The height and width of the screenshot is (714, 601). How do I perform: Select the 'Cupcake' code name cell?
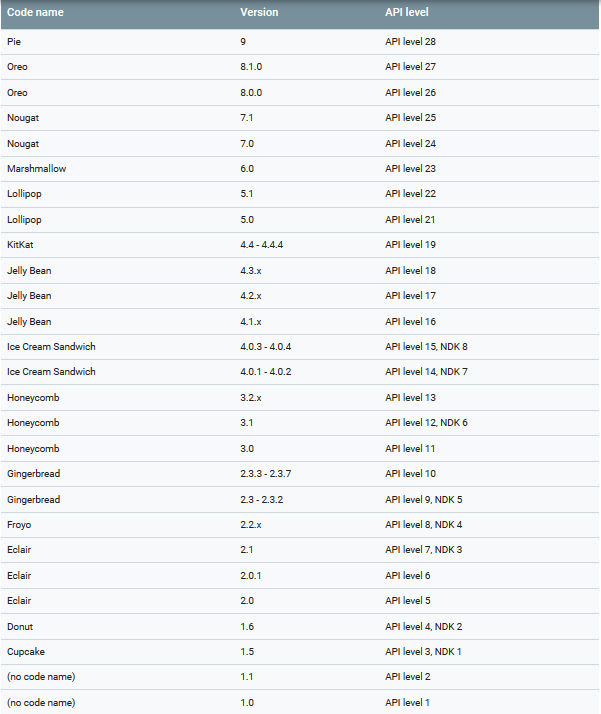pyautogui.click(x=26, y=652)
